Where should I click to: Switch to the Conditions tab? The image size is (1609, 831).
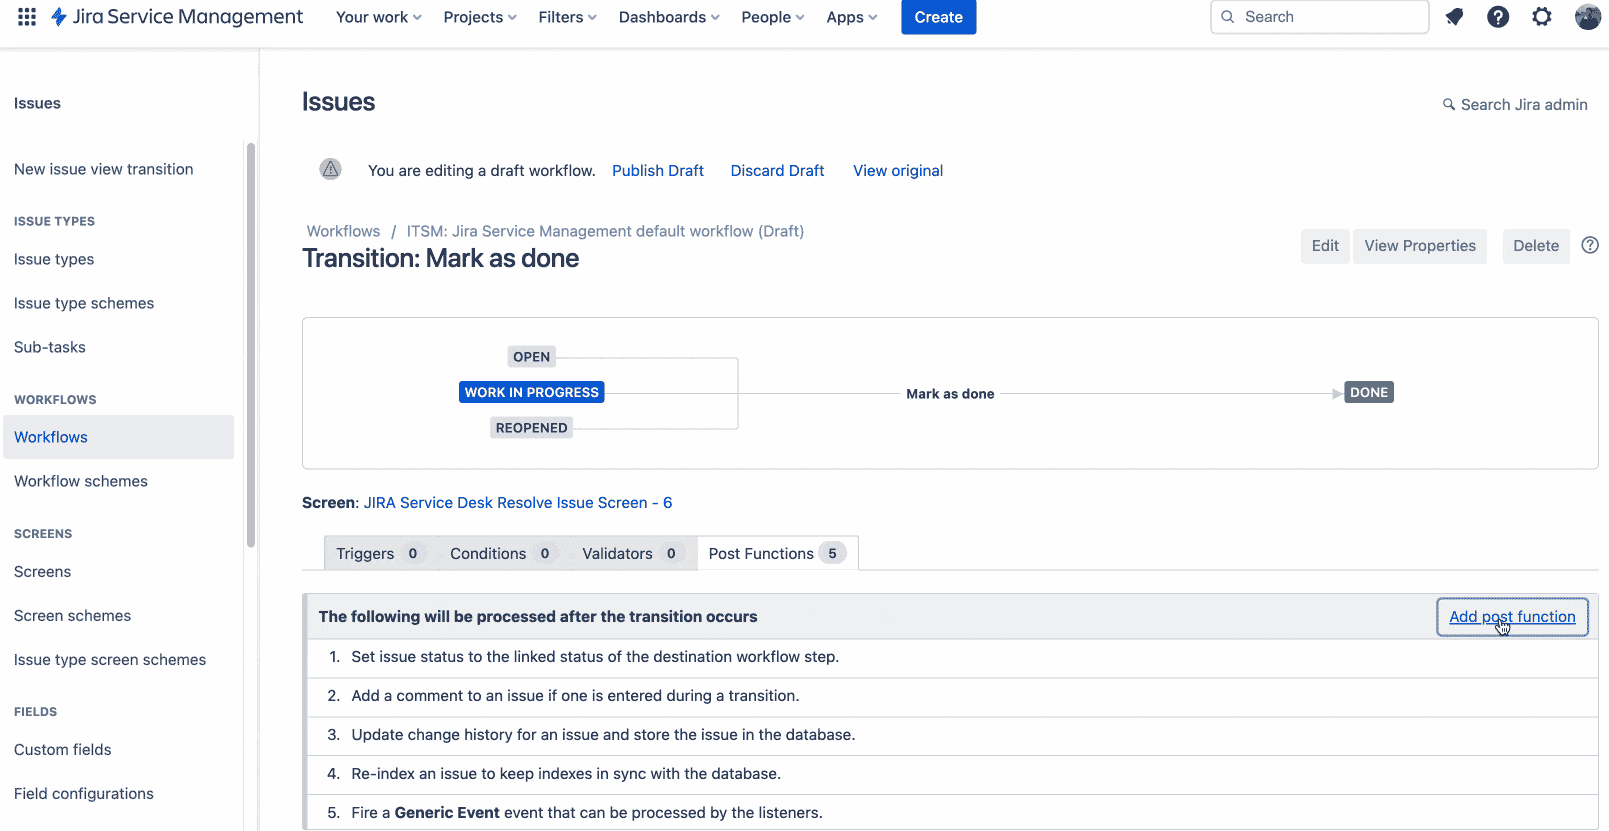502,553
